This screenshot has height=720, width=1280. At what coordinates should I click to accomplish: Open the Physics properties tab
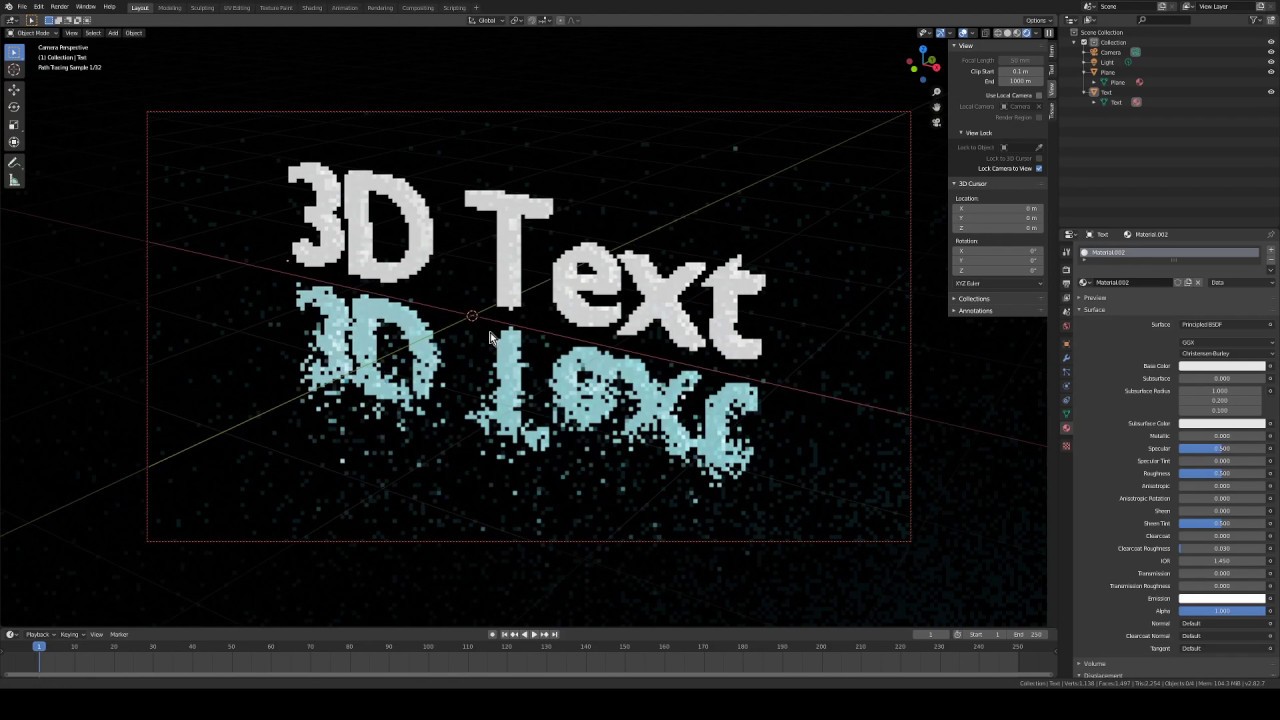(1066, 385)
